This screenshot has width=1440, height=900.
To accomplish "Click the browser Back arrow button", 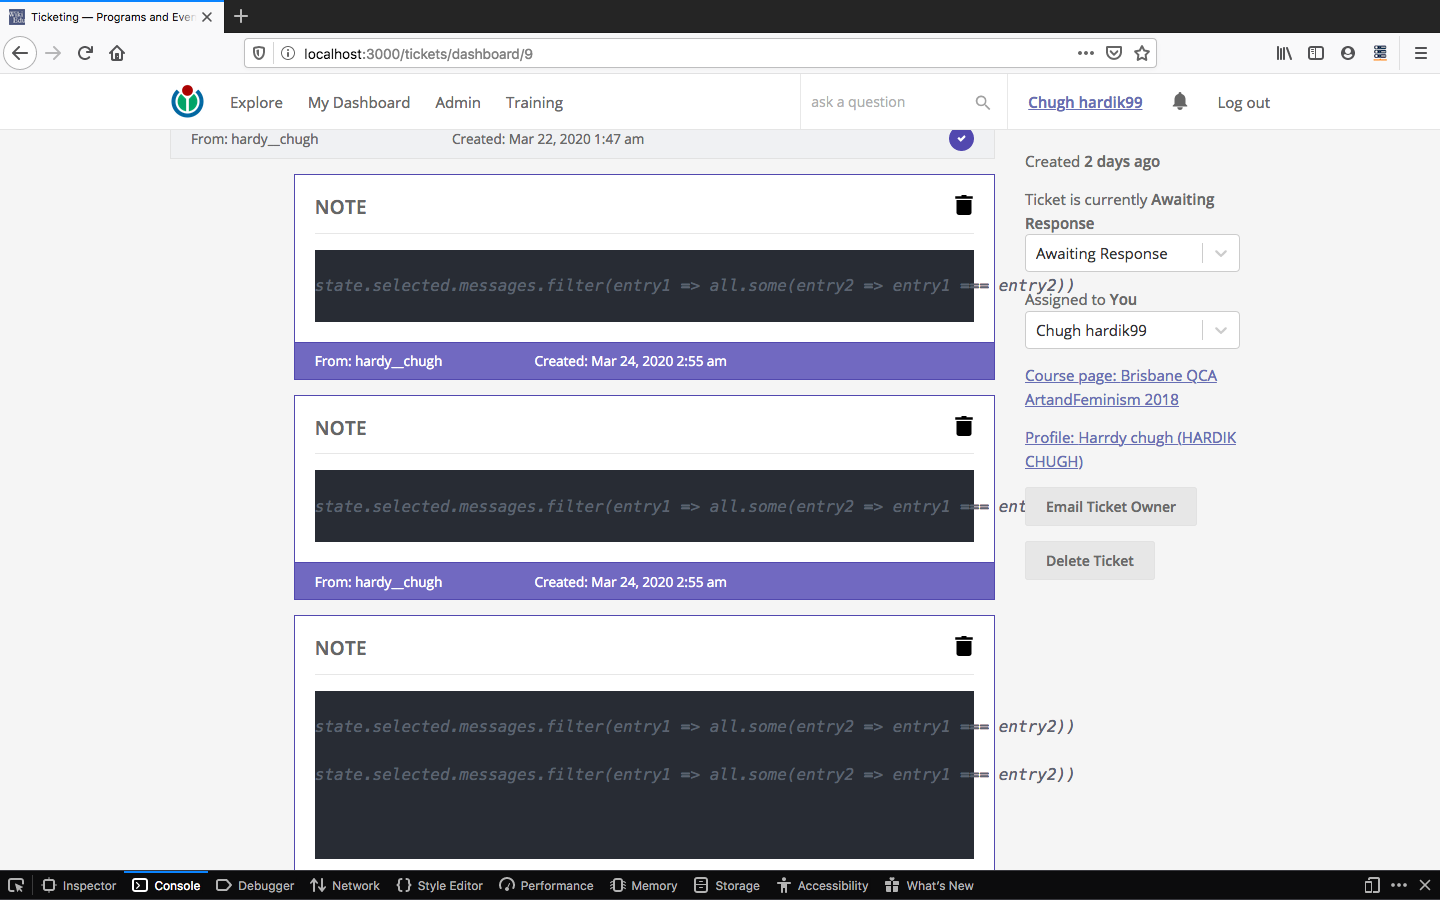I will coord(20,53).
